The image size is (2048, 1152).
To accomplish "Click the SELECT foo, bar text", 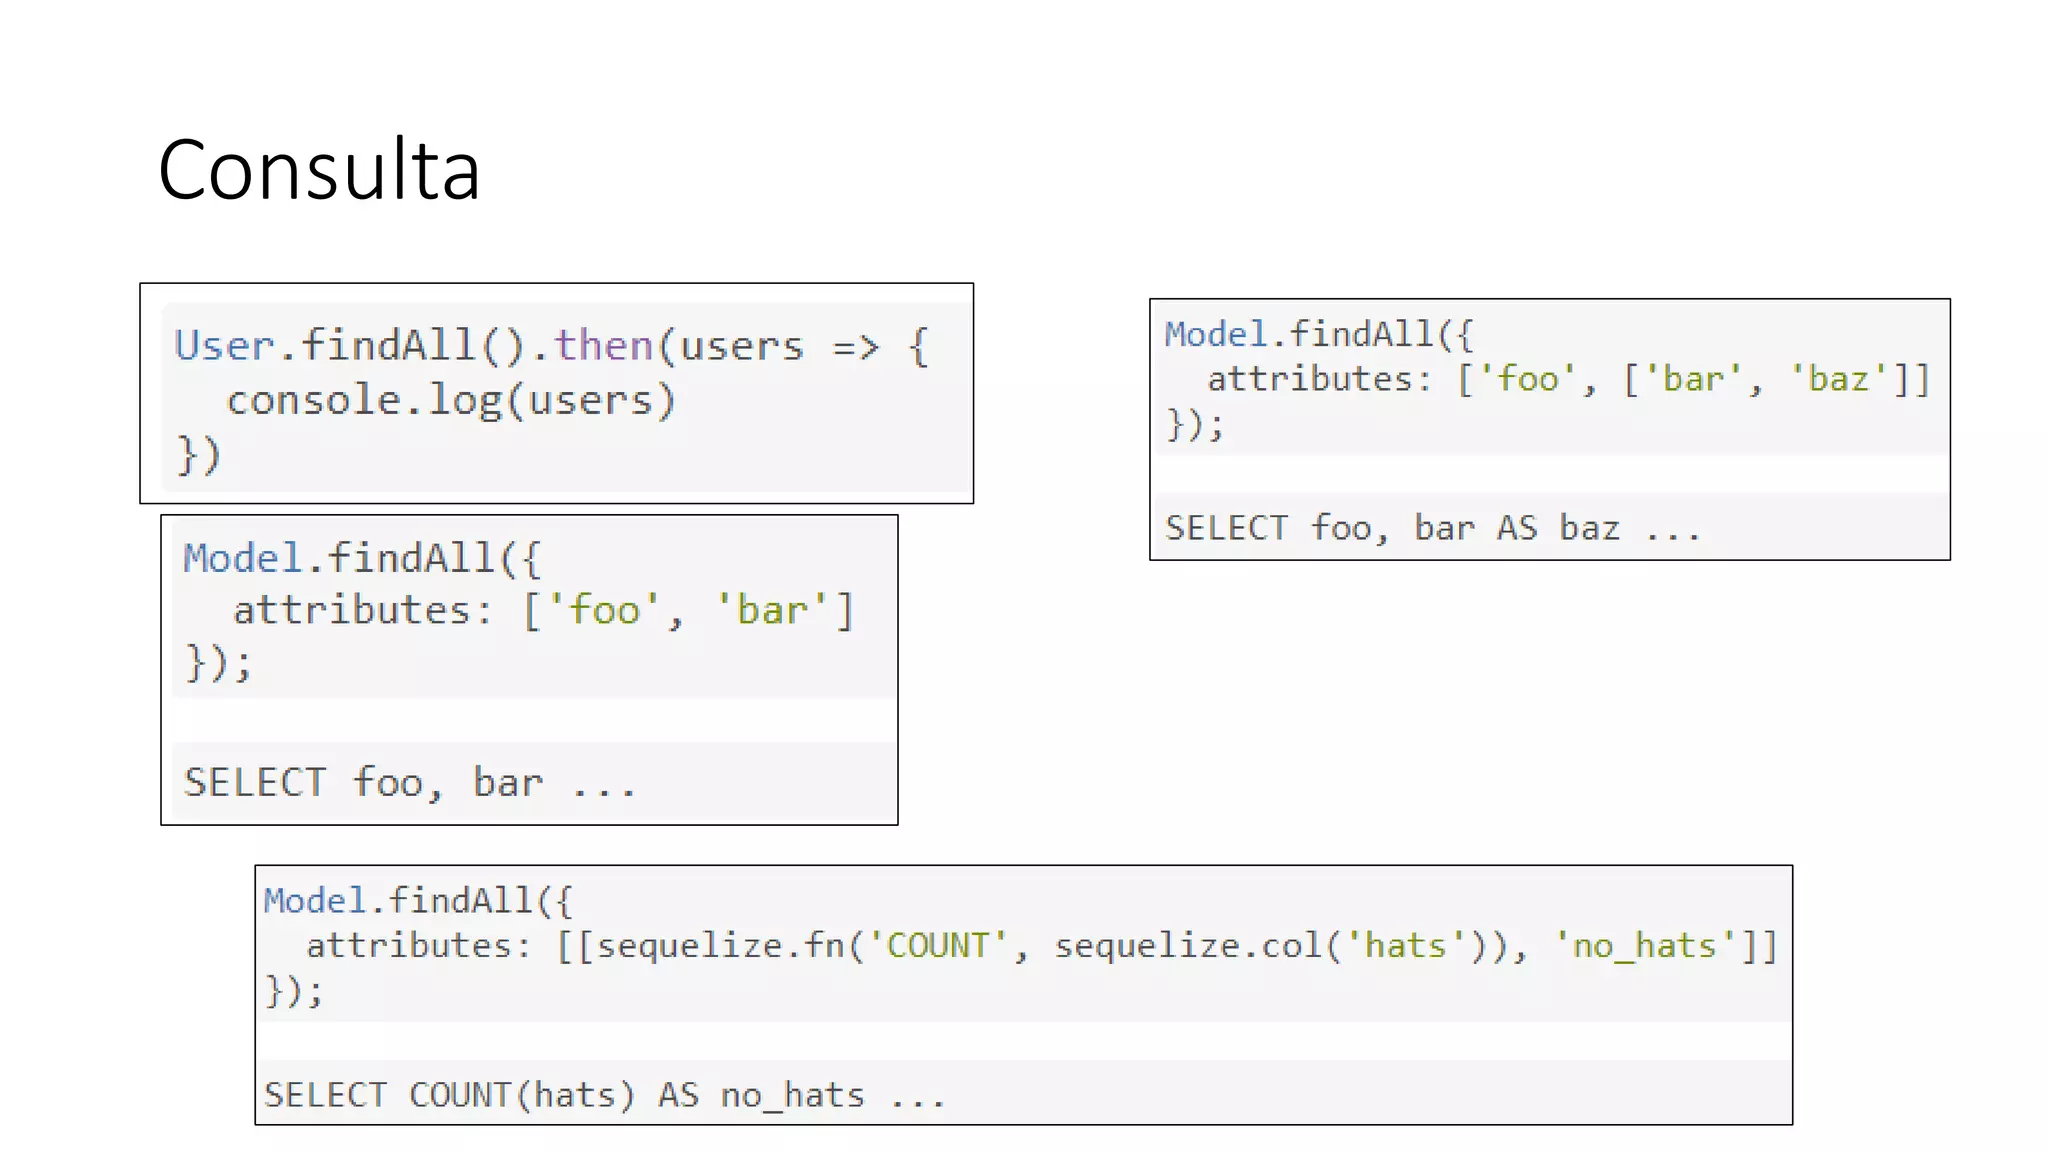I will click(x=409, y=782).
